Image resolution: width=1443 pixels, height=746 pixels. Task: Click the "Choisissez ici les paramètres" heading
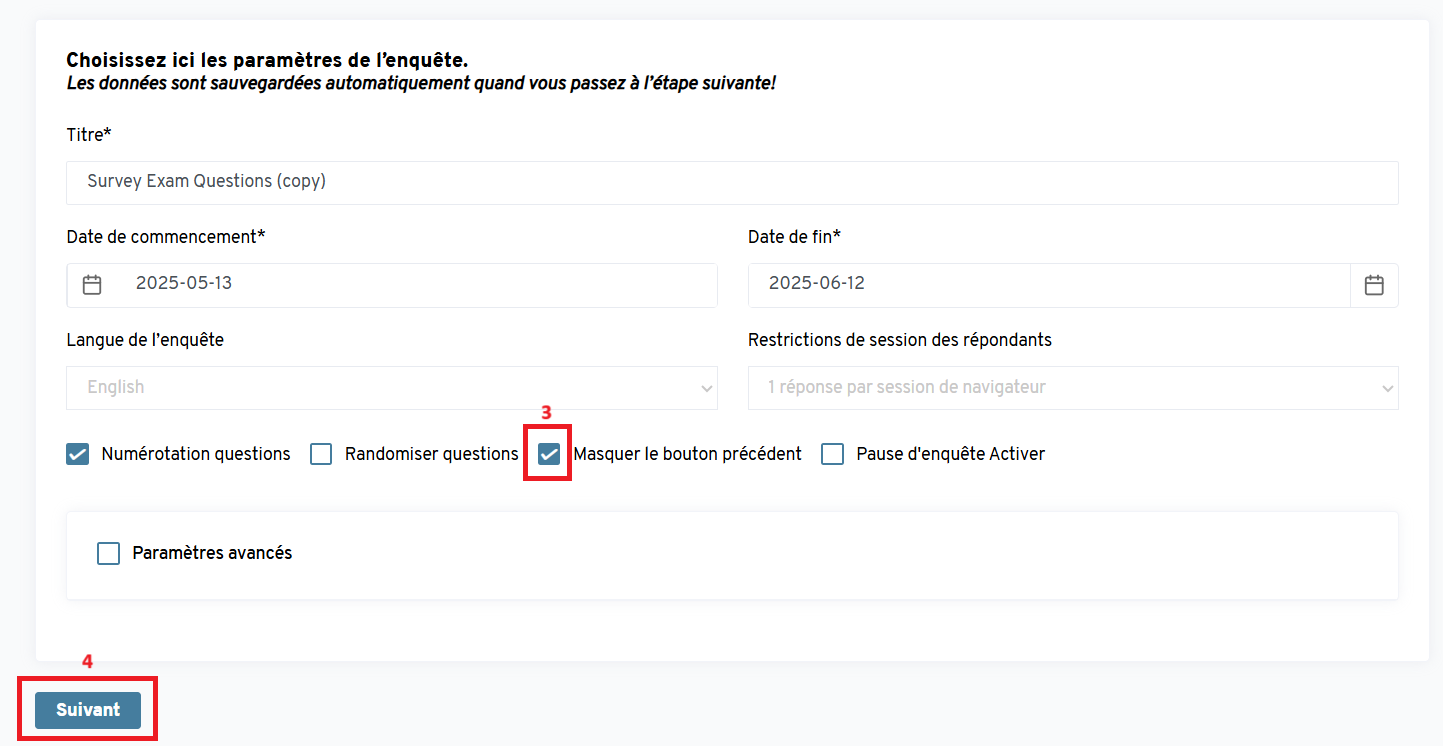pos(267,61)
